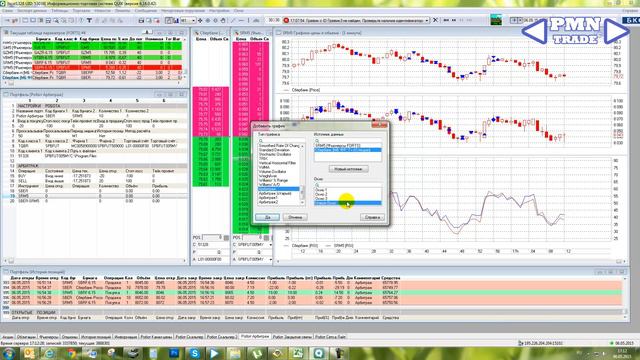Screen dimensions: 640x360
Task: Select Vertical Horizontal Filter in indicator list
Action: [x=277, y=163]
